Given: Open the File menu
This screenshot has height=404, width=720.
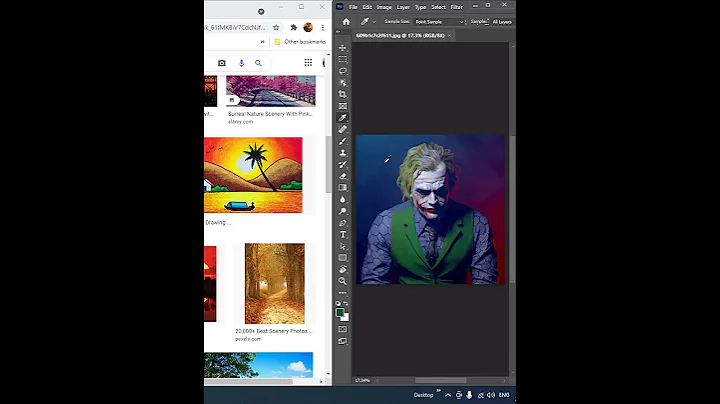Looking at the screenshot, I should tap(353, 7).
